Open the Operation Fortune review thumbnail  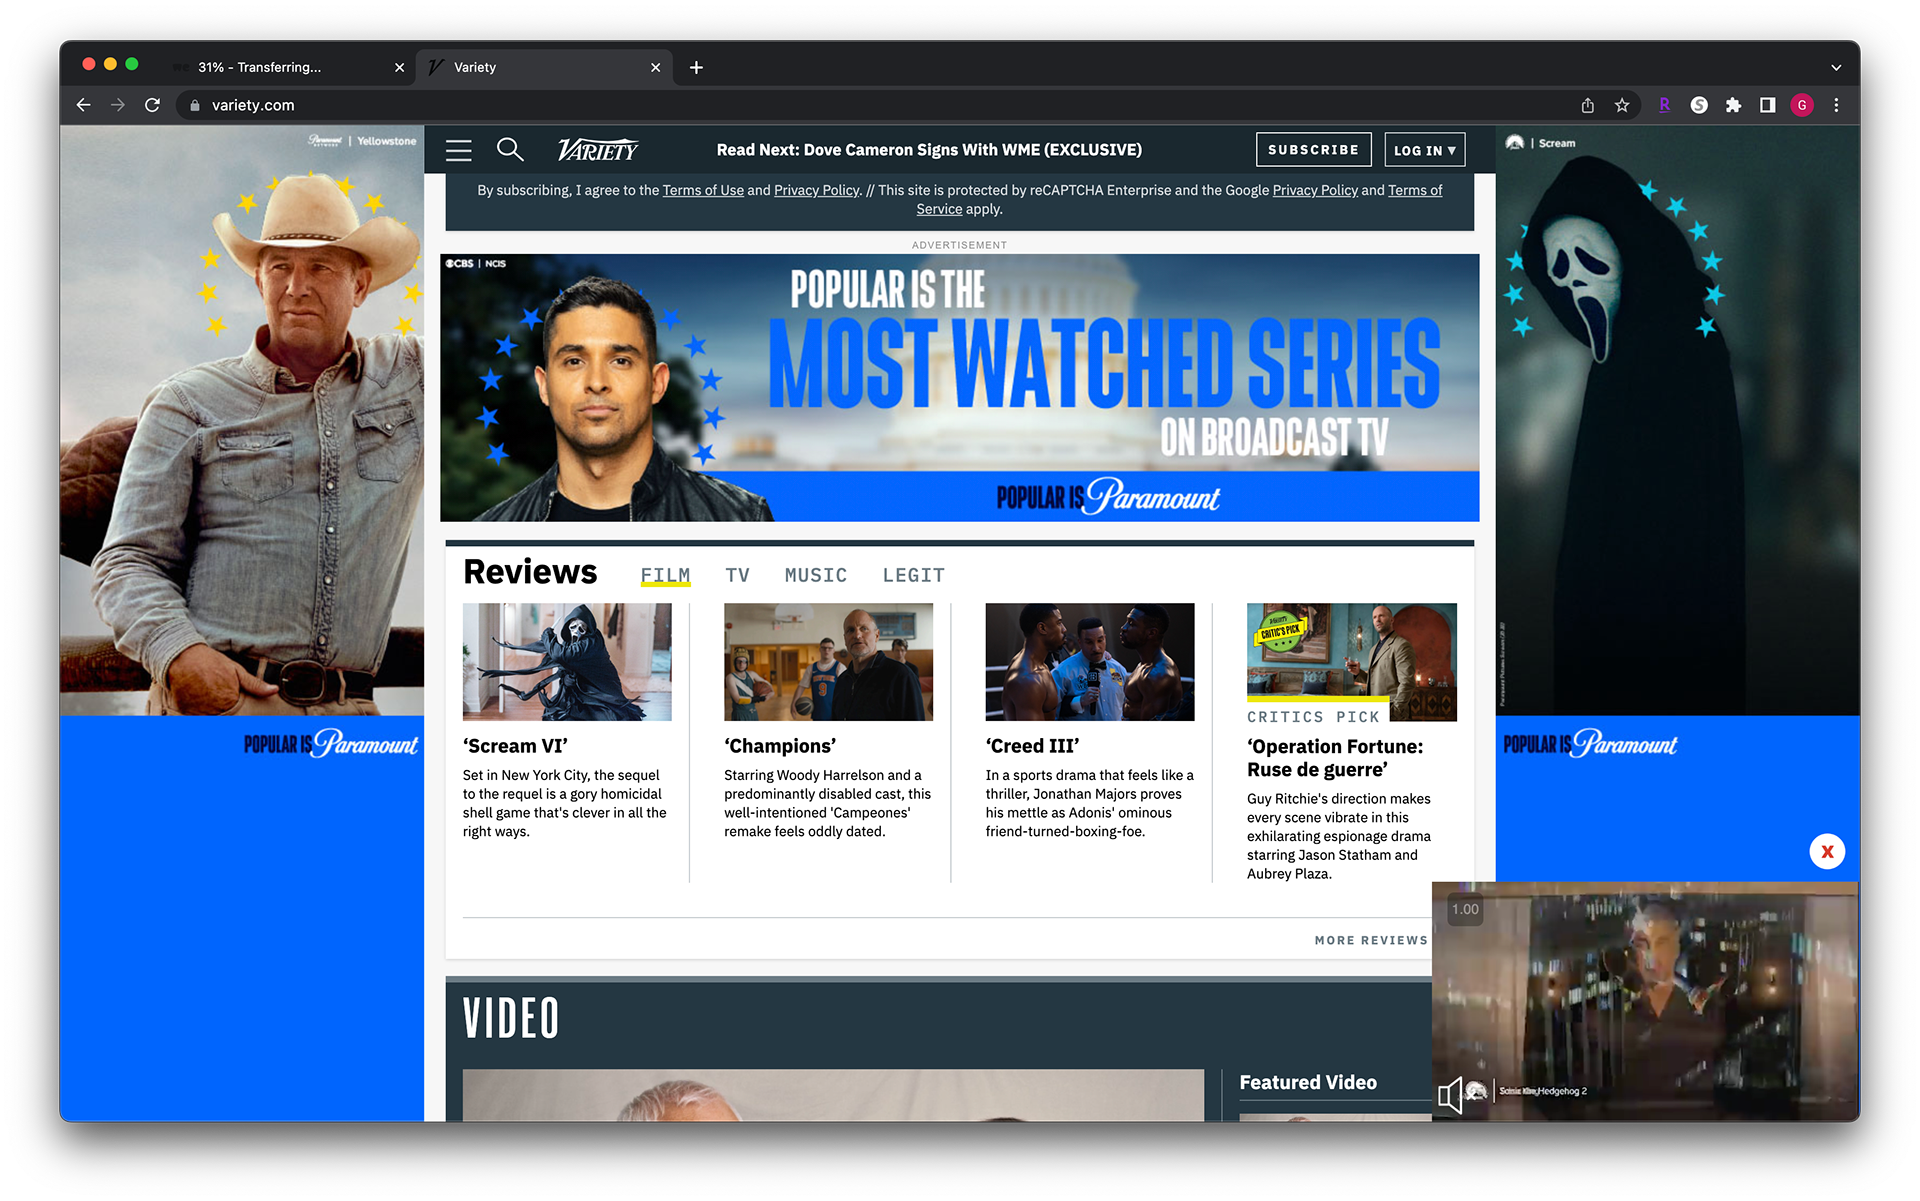tap(1352, 661)
